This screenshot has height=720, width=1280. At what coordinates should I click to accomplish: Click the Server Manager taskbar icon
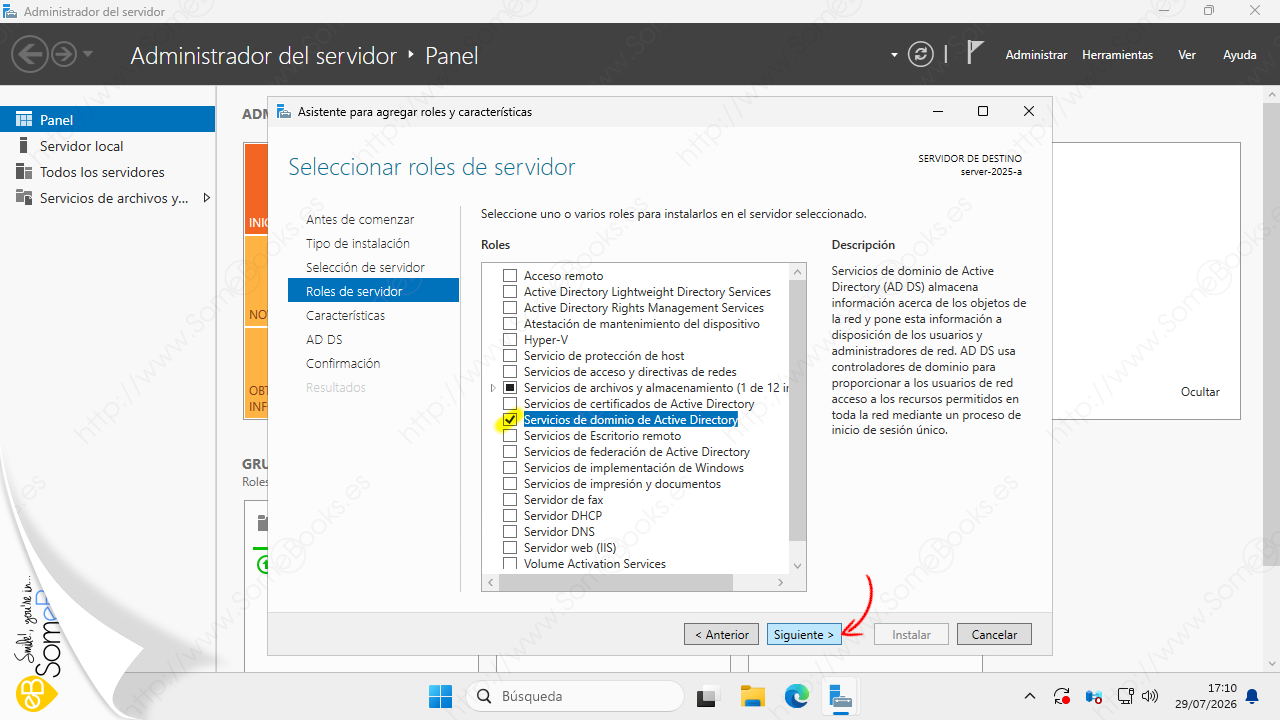pyautogui.click(x=840, y=696)
